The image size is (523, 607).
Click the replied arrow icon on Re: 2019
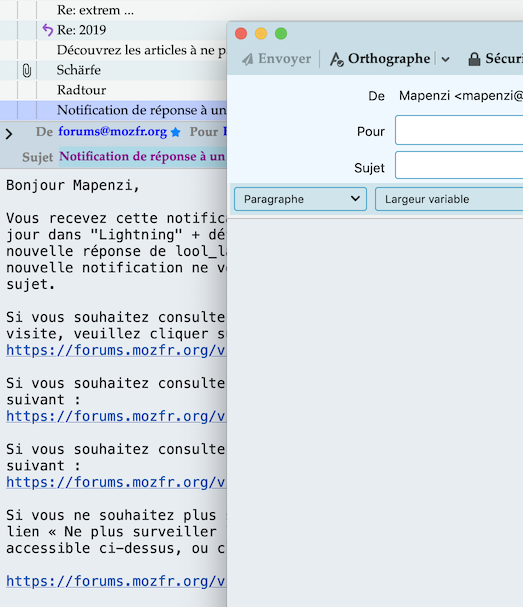point(47,30)
